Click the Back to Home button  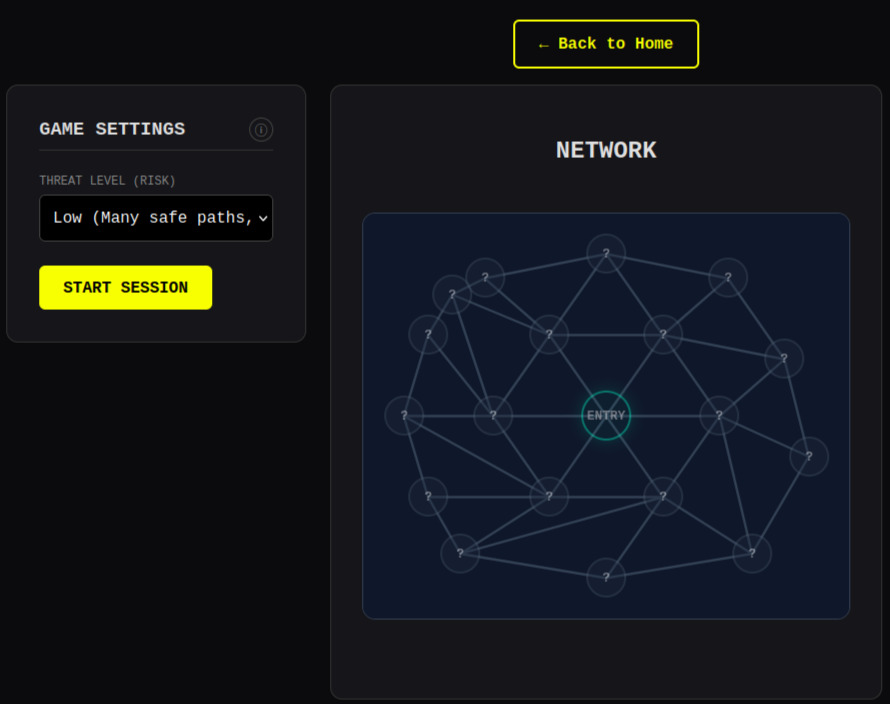pyautogui.click(x=606, y=44)
